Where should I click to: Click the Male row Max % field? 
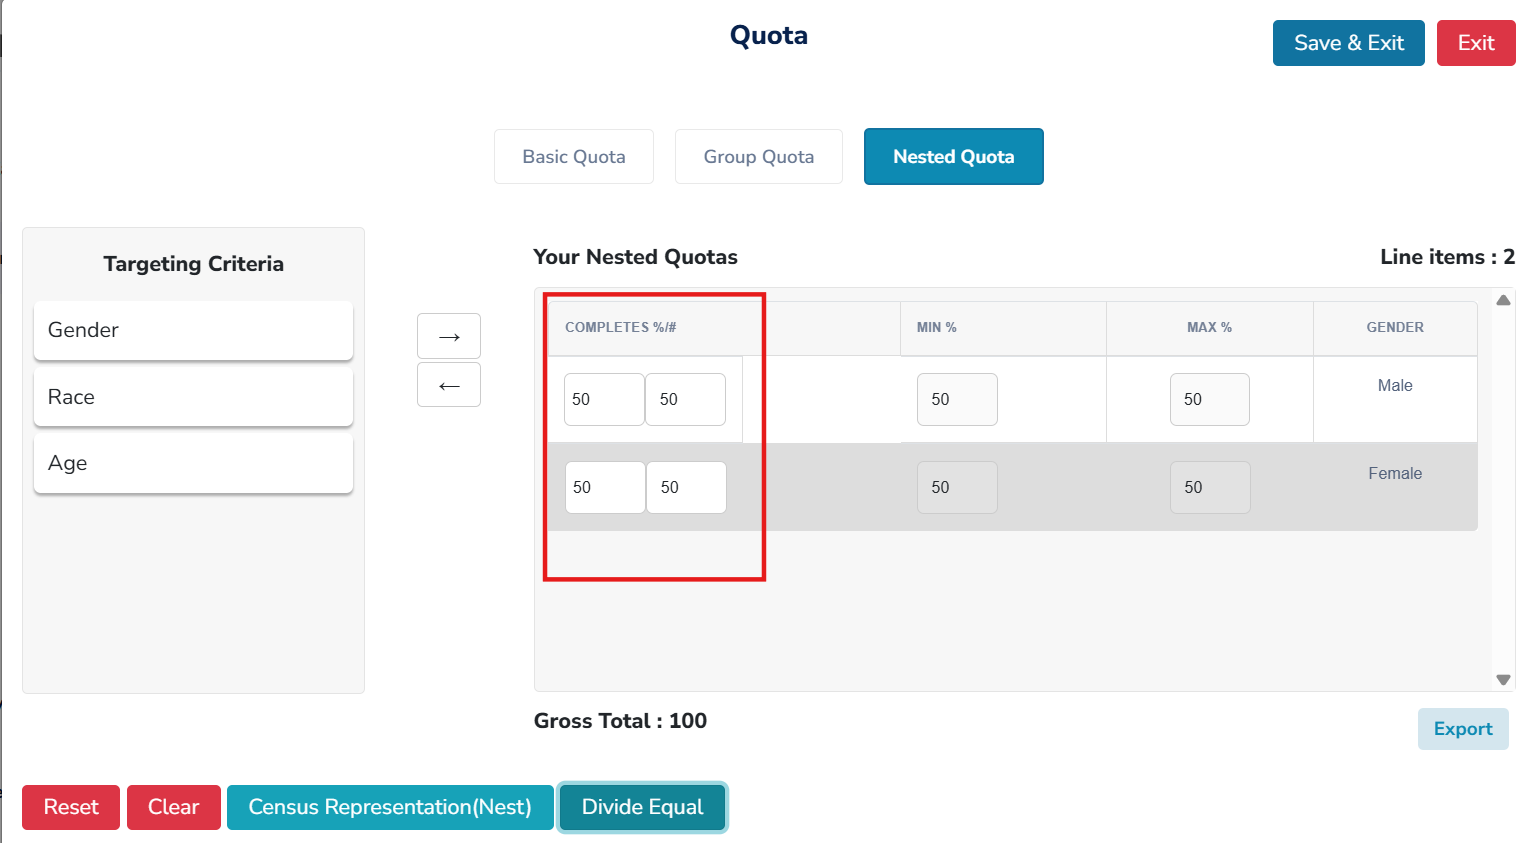click(1209, 399)
